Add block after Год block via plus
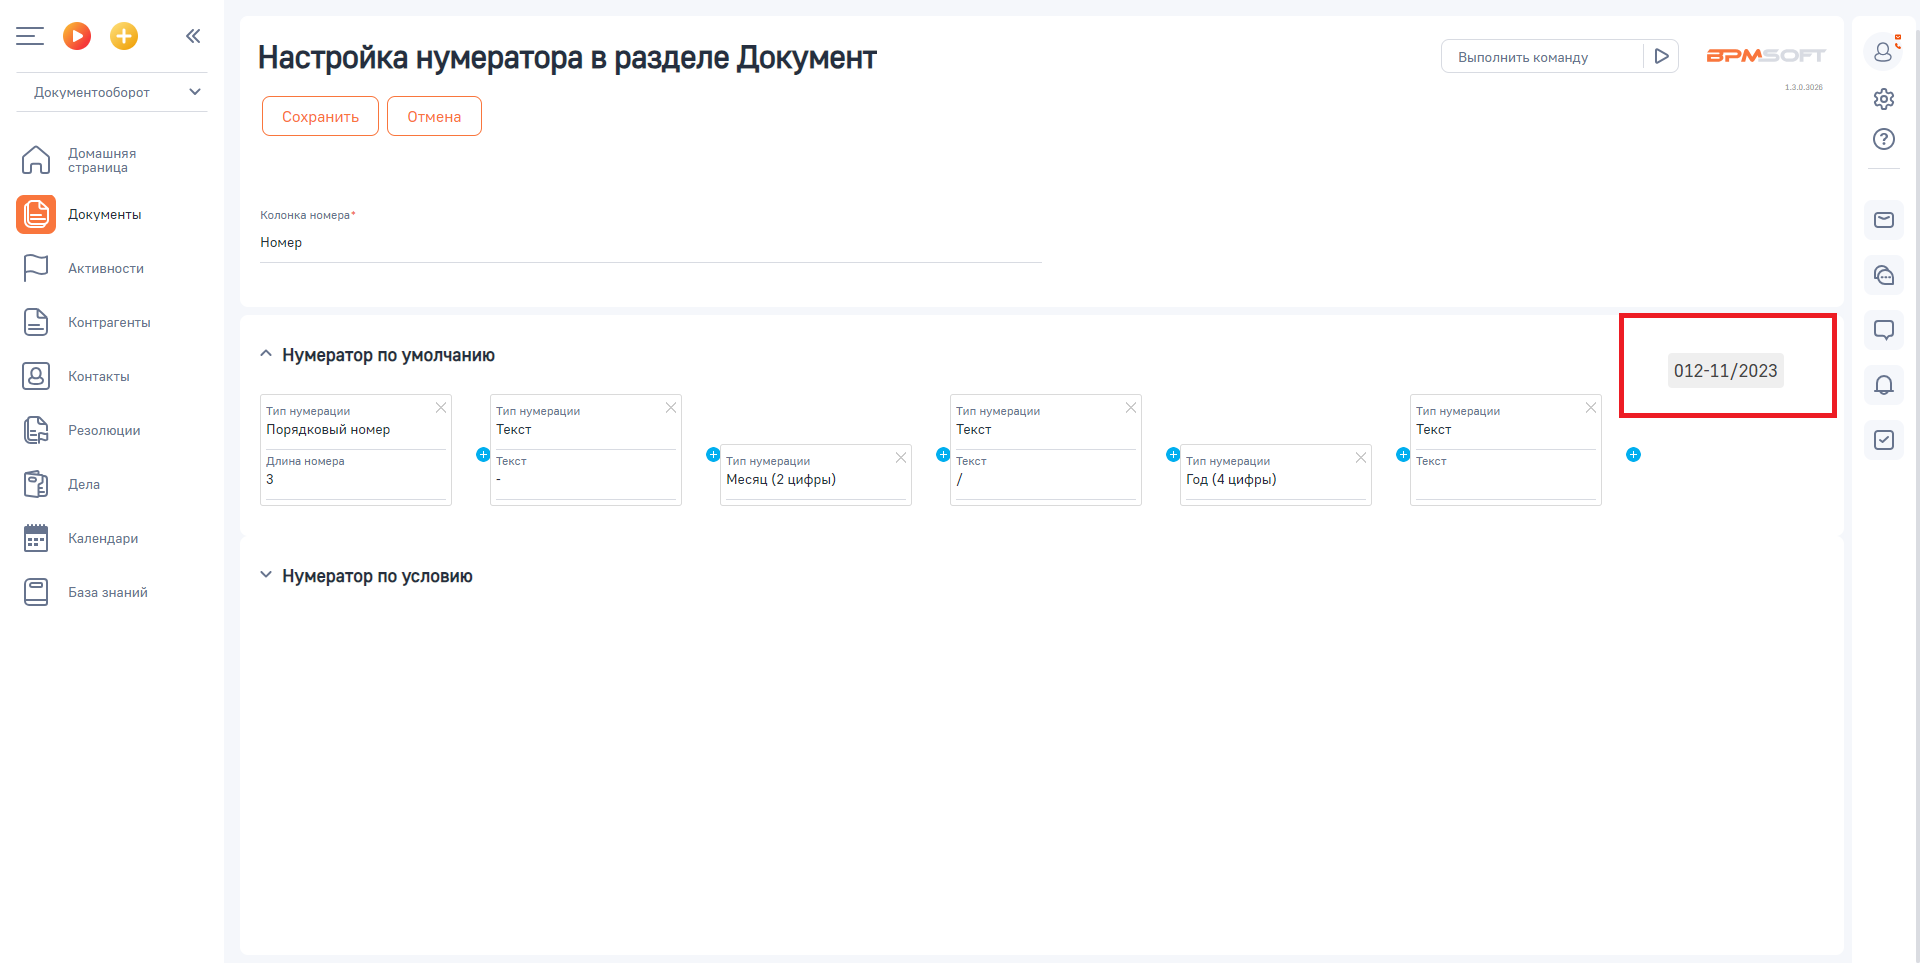 [x=1403, y=454]
